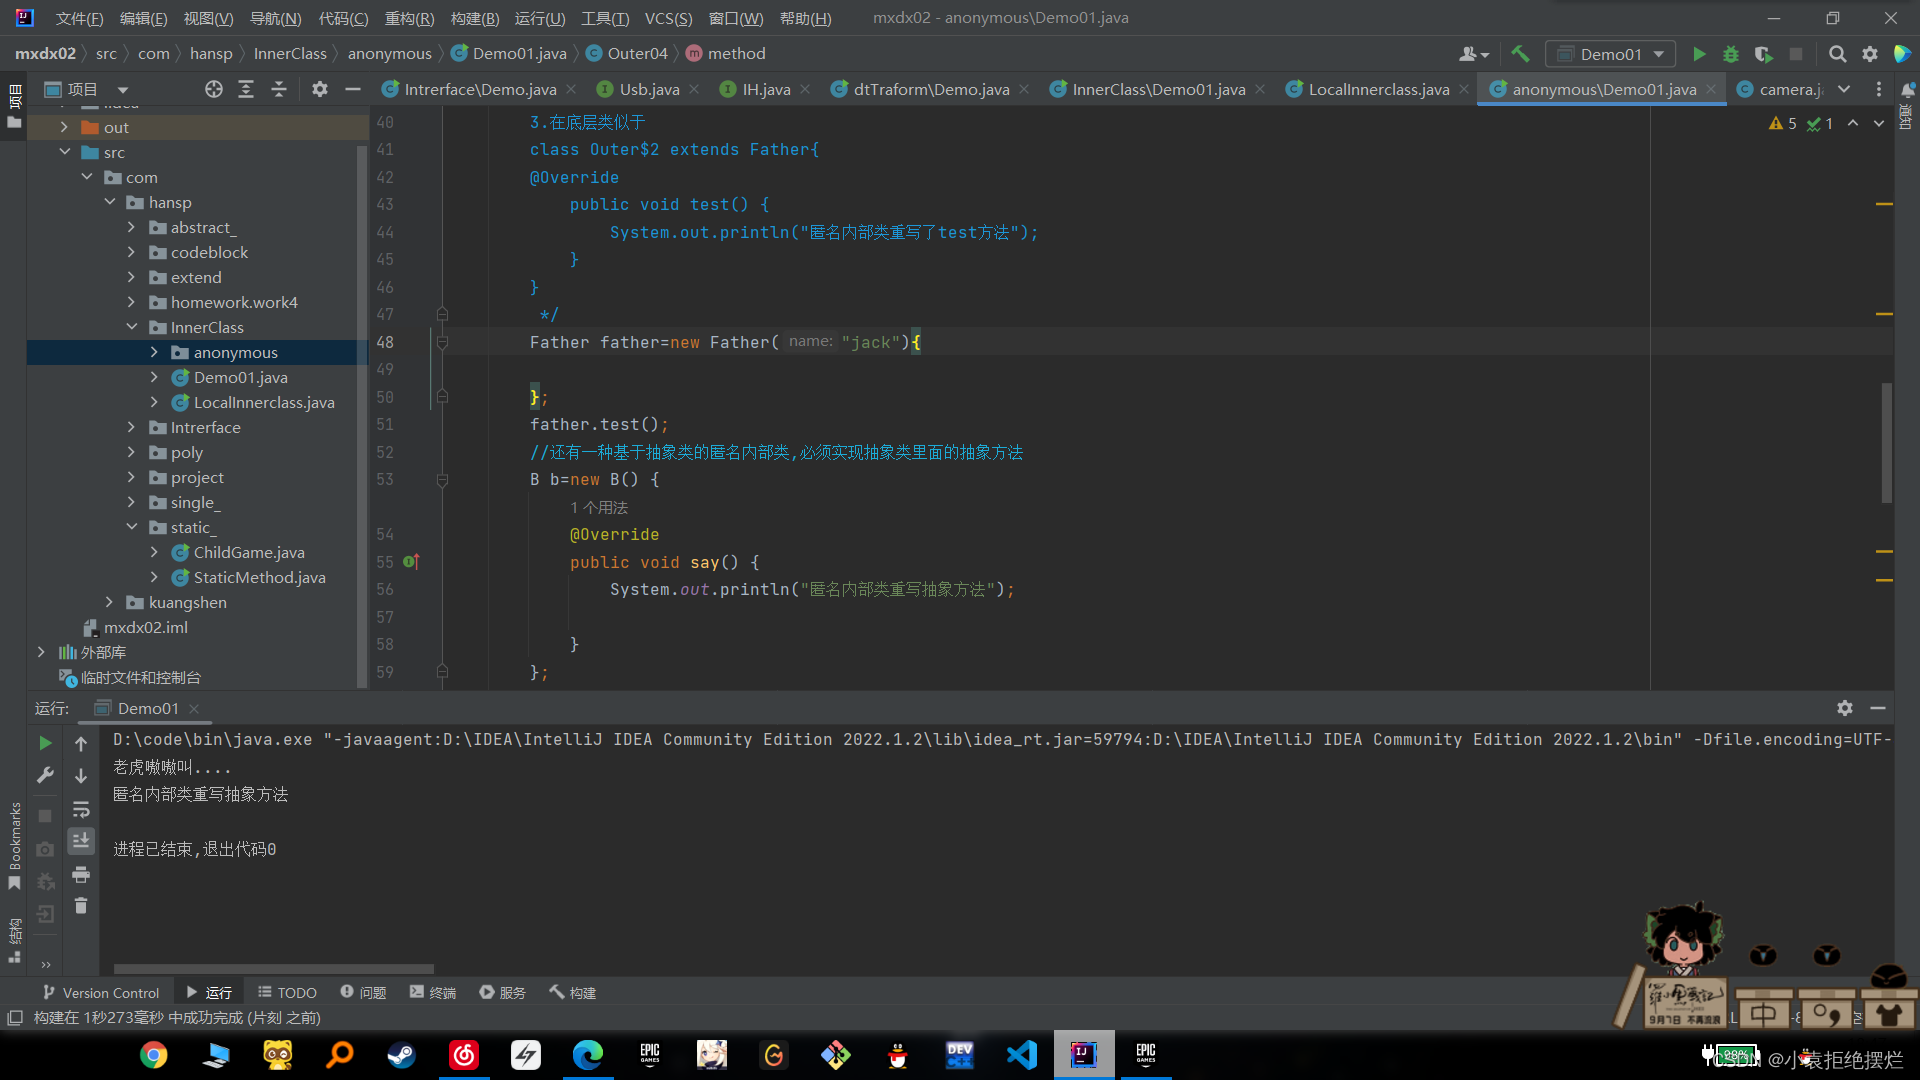Toggle soft-wrap in run console
The width and height of the screenshot is (1920, 1080).
[81, 809]
